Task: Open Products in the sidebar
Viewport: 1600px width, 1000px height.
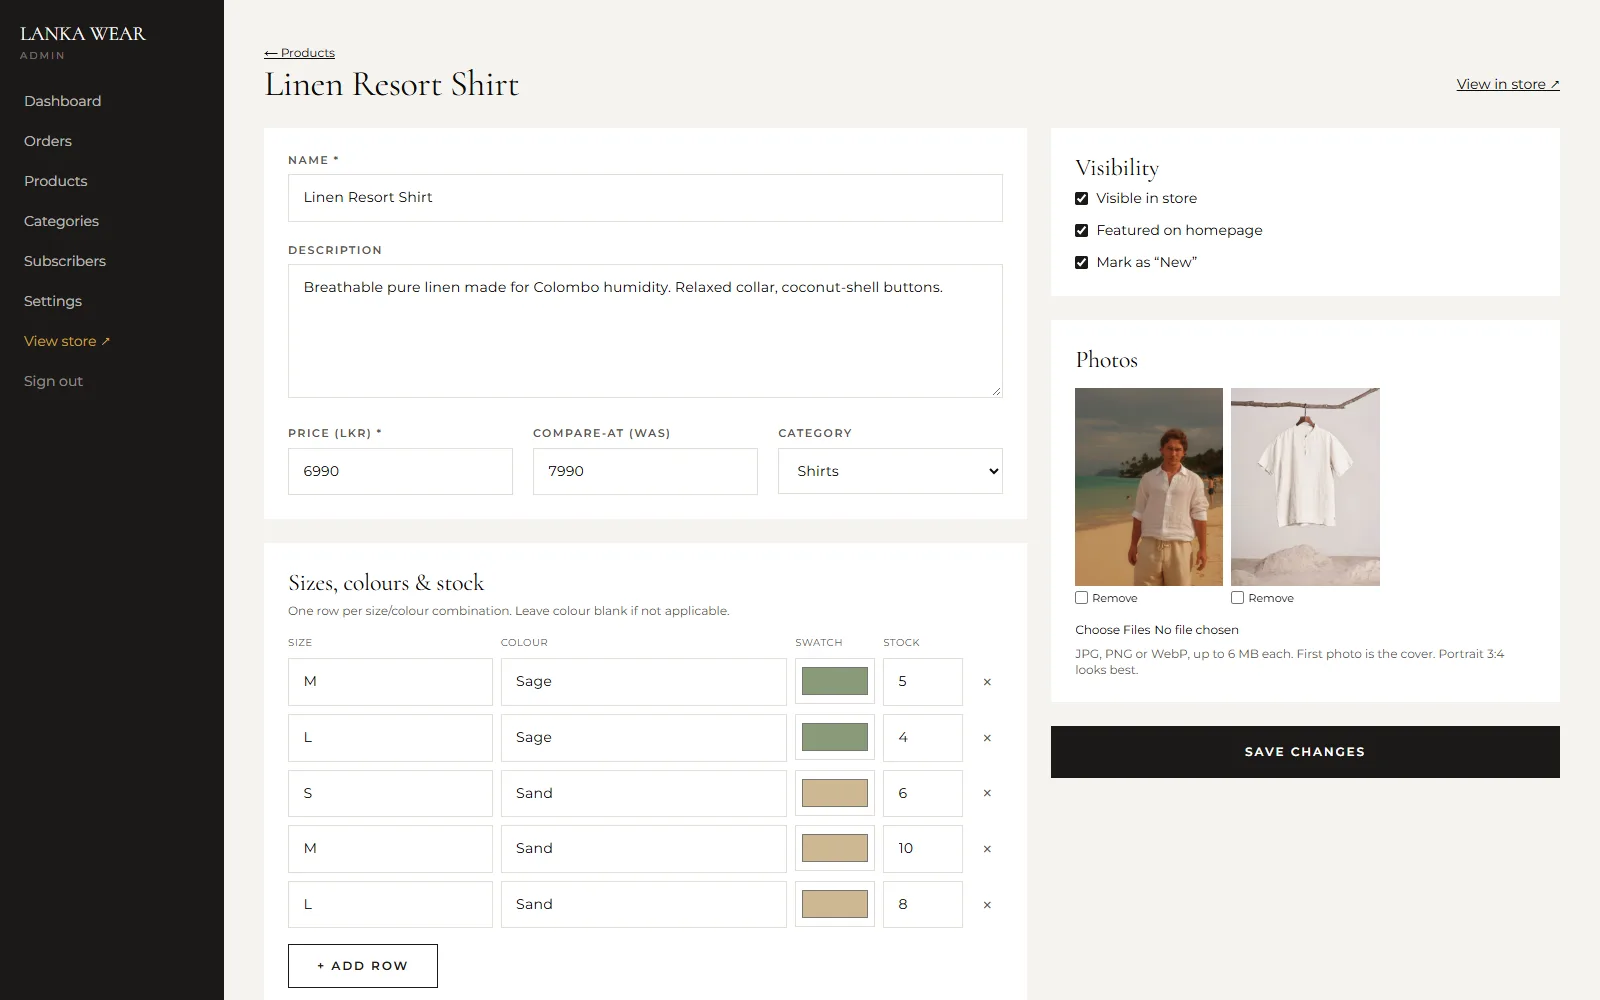Action: click(56, 181)
